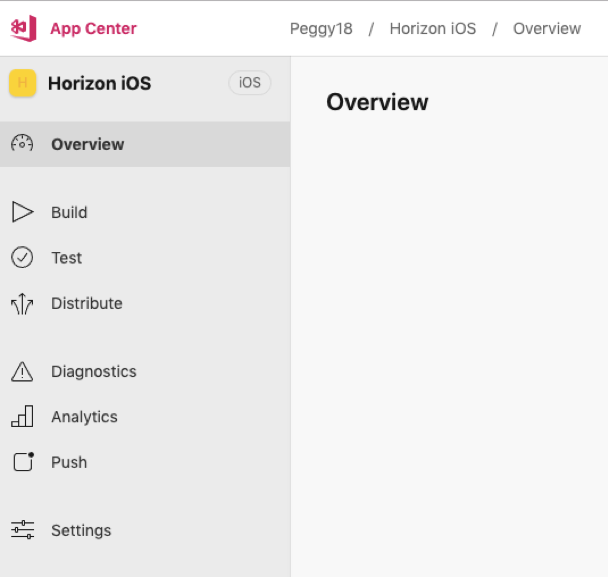
Task: Open Analytics in the sidebar
Action: (145, 416)
